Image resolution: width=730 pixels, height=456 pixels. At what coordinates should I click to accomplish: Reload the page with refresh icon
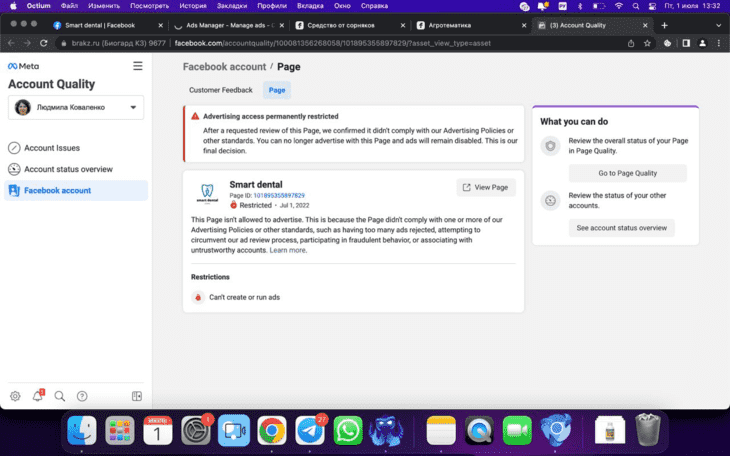pos(43,43)
